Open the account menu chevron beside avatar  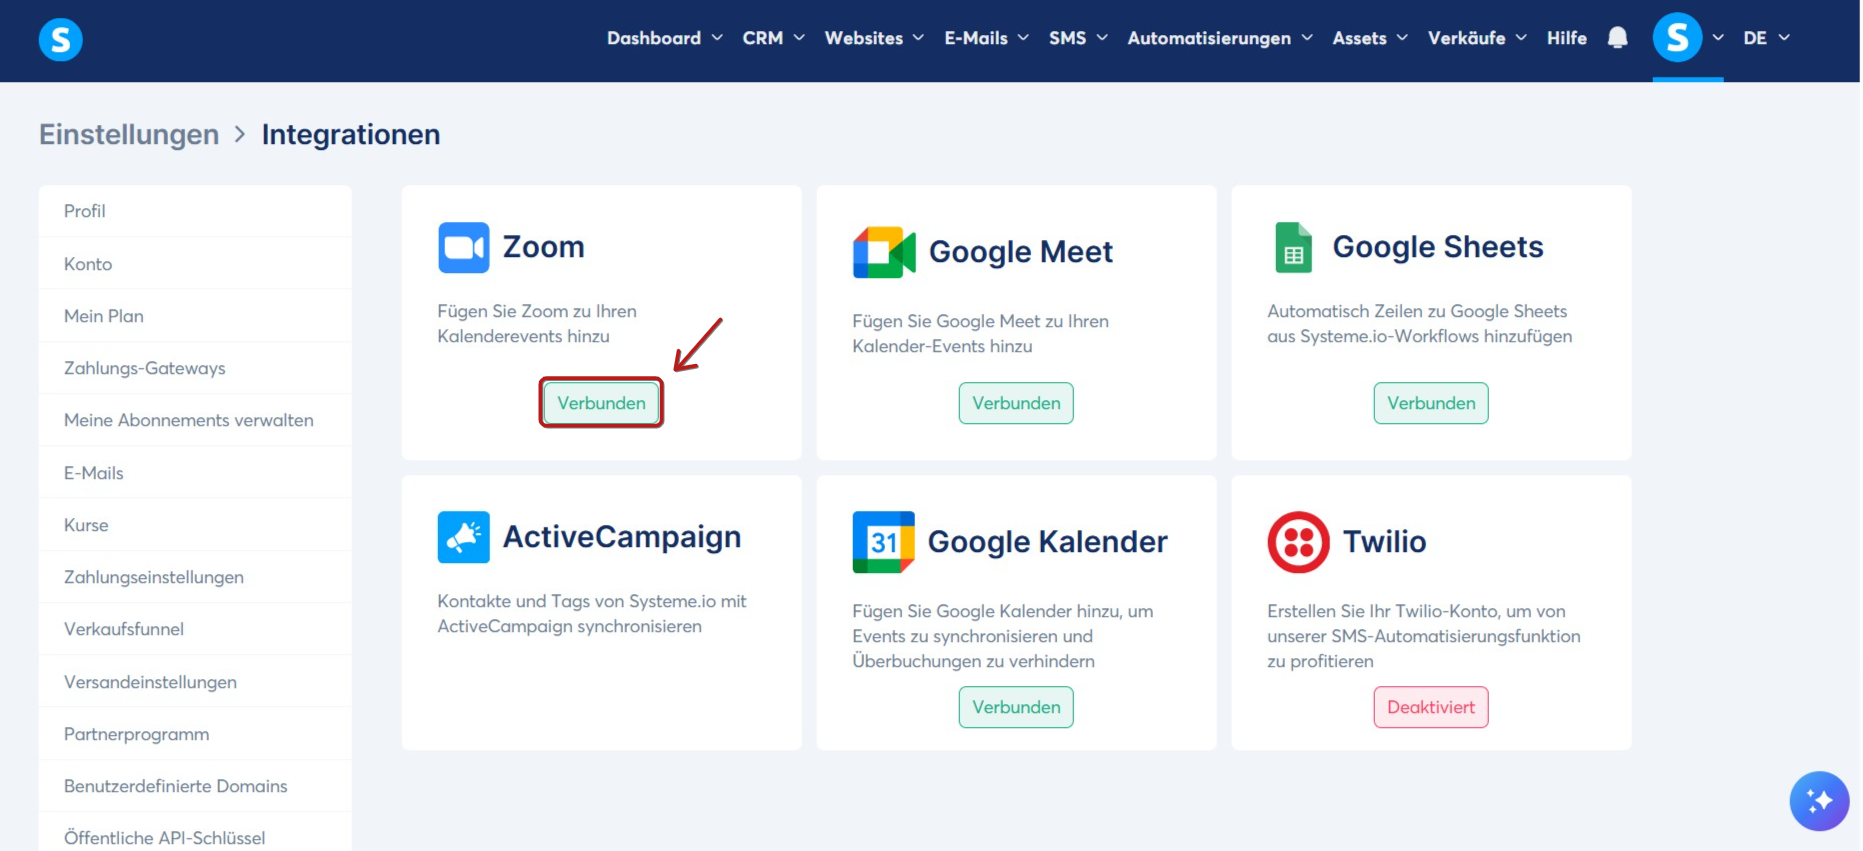pyautogui.click(x=1717, y=38)
